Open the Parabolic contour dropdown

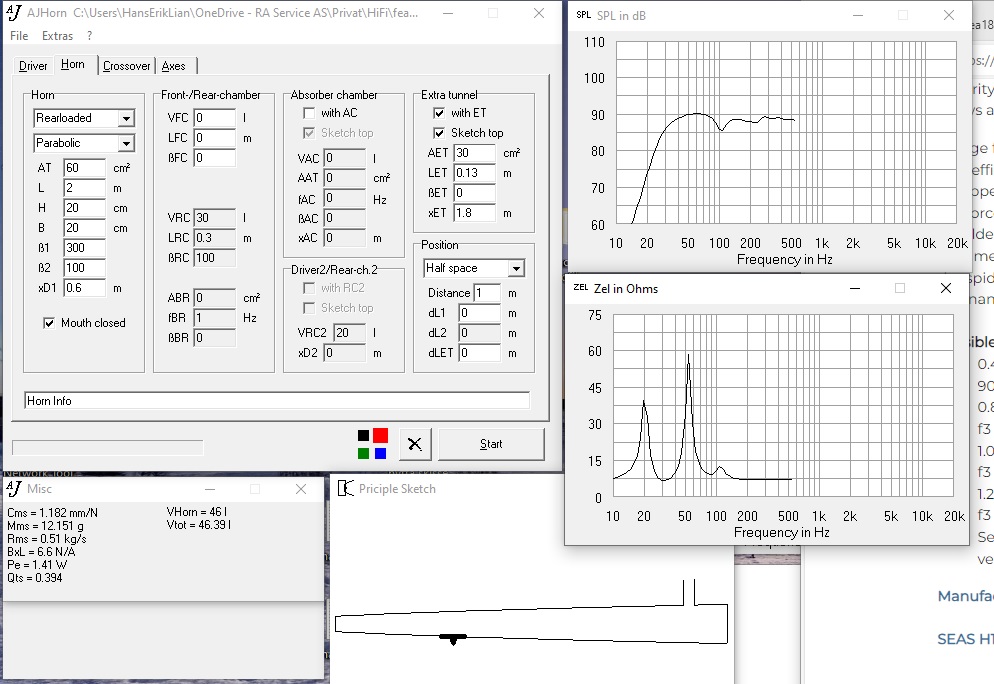126,143
